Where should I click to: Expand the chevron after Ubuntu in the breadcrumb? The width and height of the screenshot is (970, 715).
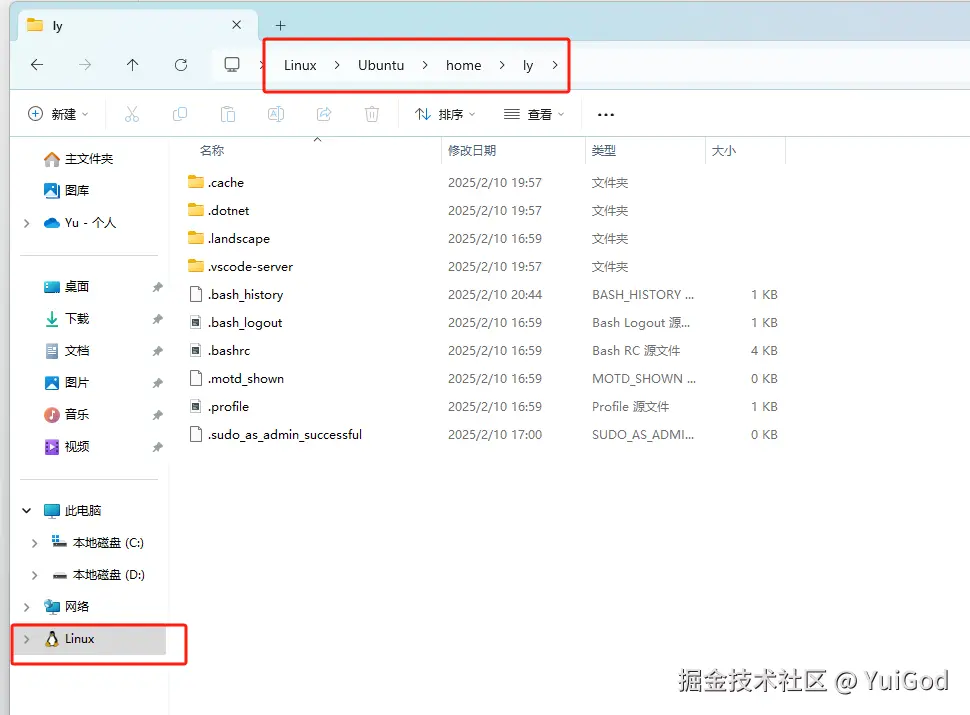(x=425, y=66)
